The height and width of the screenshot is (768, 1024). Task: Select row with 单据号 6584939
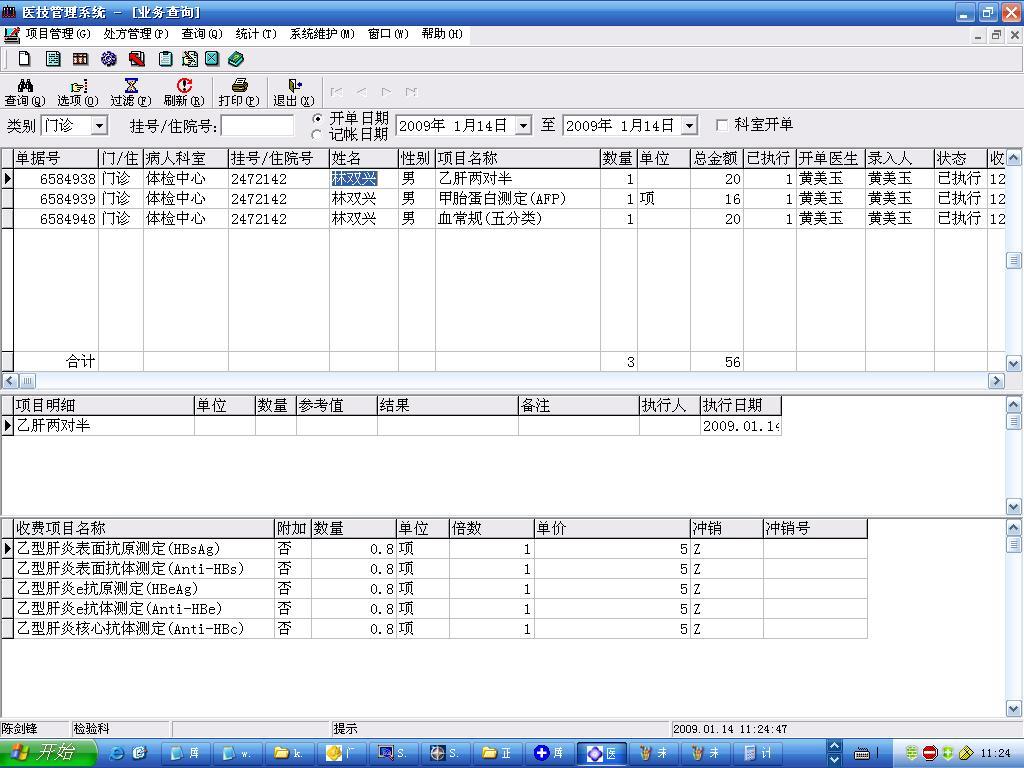[503, 199]
